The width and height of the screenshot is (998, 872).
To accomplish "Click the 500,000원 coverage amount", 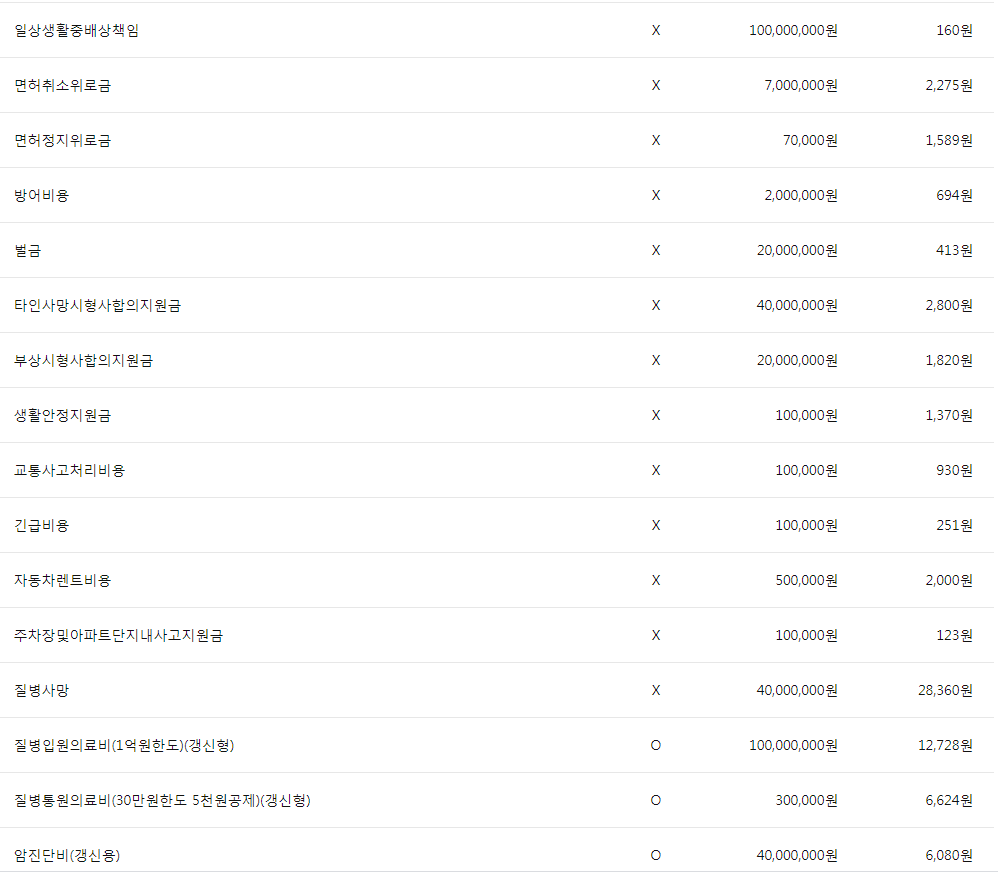I will [806, 580].
